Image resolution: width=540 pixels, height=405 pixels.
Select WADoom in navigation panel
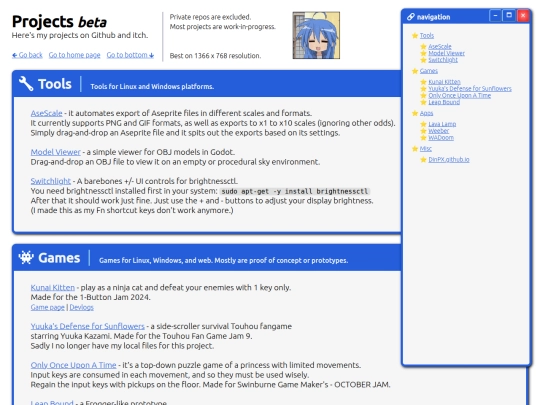[441, 138]
